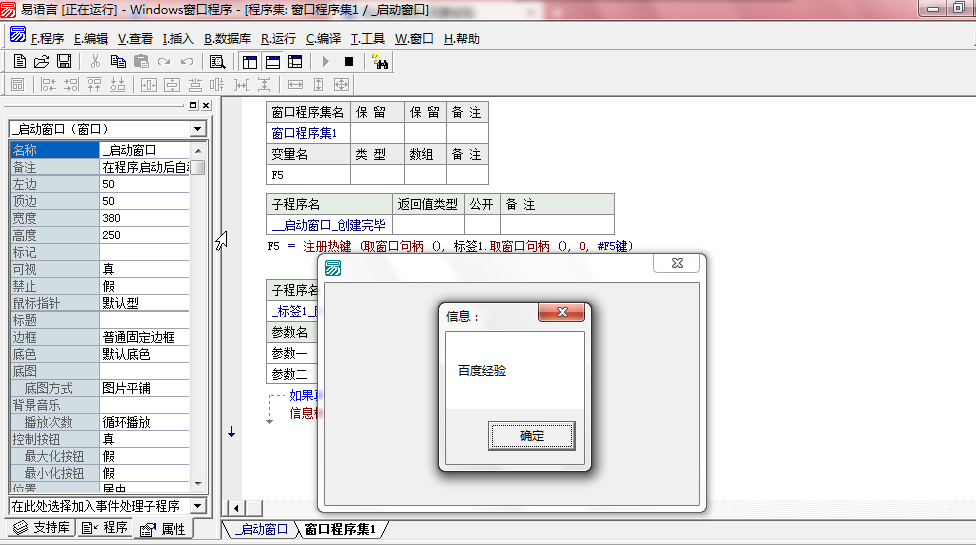Click the Find magnifier toolbar icon
The width and height of the screenshot is (976, 545).
(217, 62)
